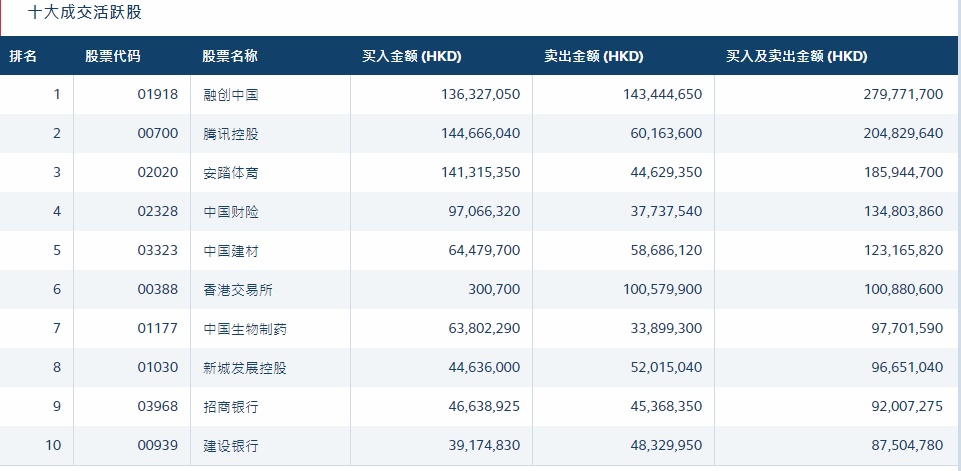The width and height of the screenshot is (961, 471).
Task: Click sell amount 33,899,300
Action: [666, 328]
